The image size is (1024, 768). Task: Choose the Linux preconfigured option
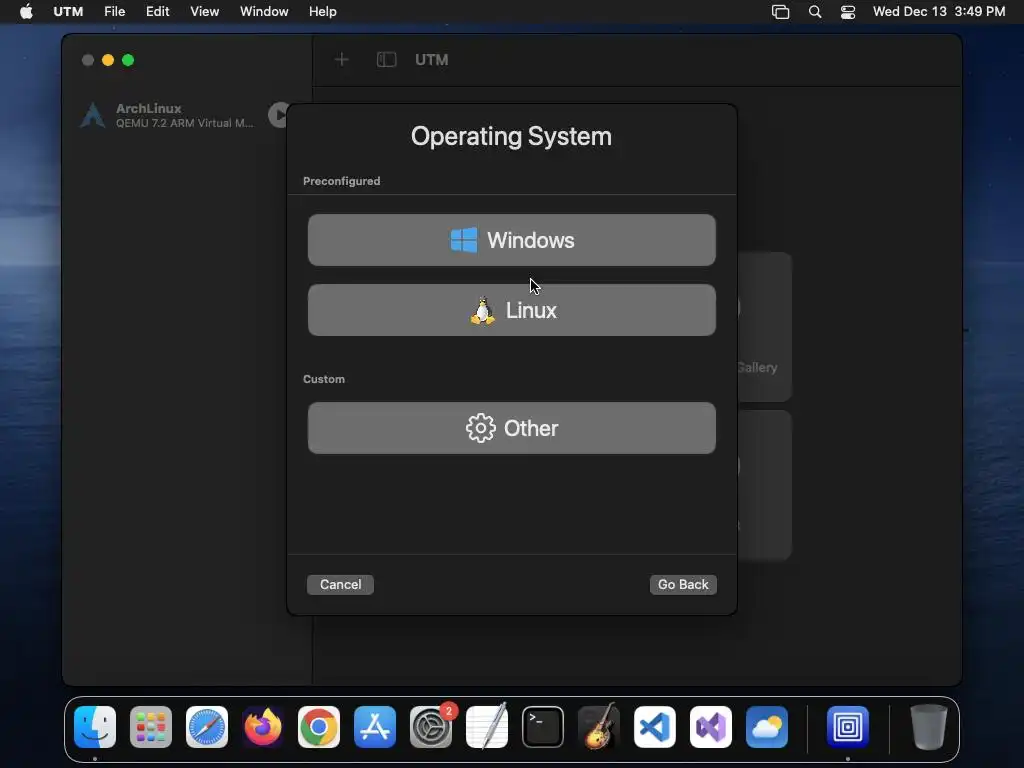tap(511, 310)
